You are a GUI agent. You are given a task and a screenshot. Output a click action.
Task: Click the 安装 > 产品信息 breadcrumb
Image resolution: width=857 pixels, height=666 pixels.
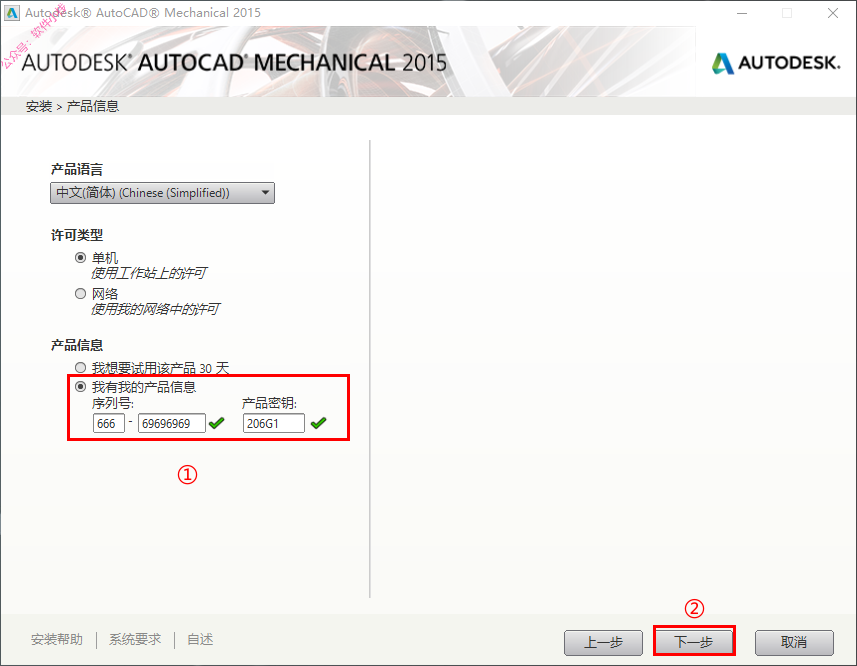(72, 106)
